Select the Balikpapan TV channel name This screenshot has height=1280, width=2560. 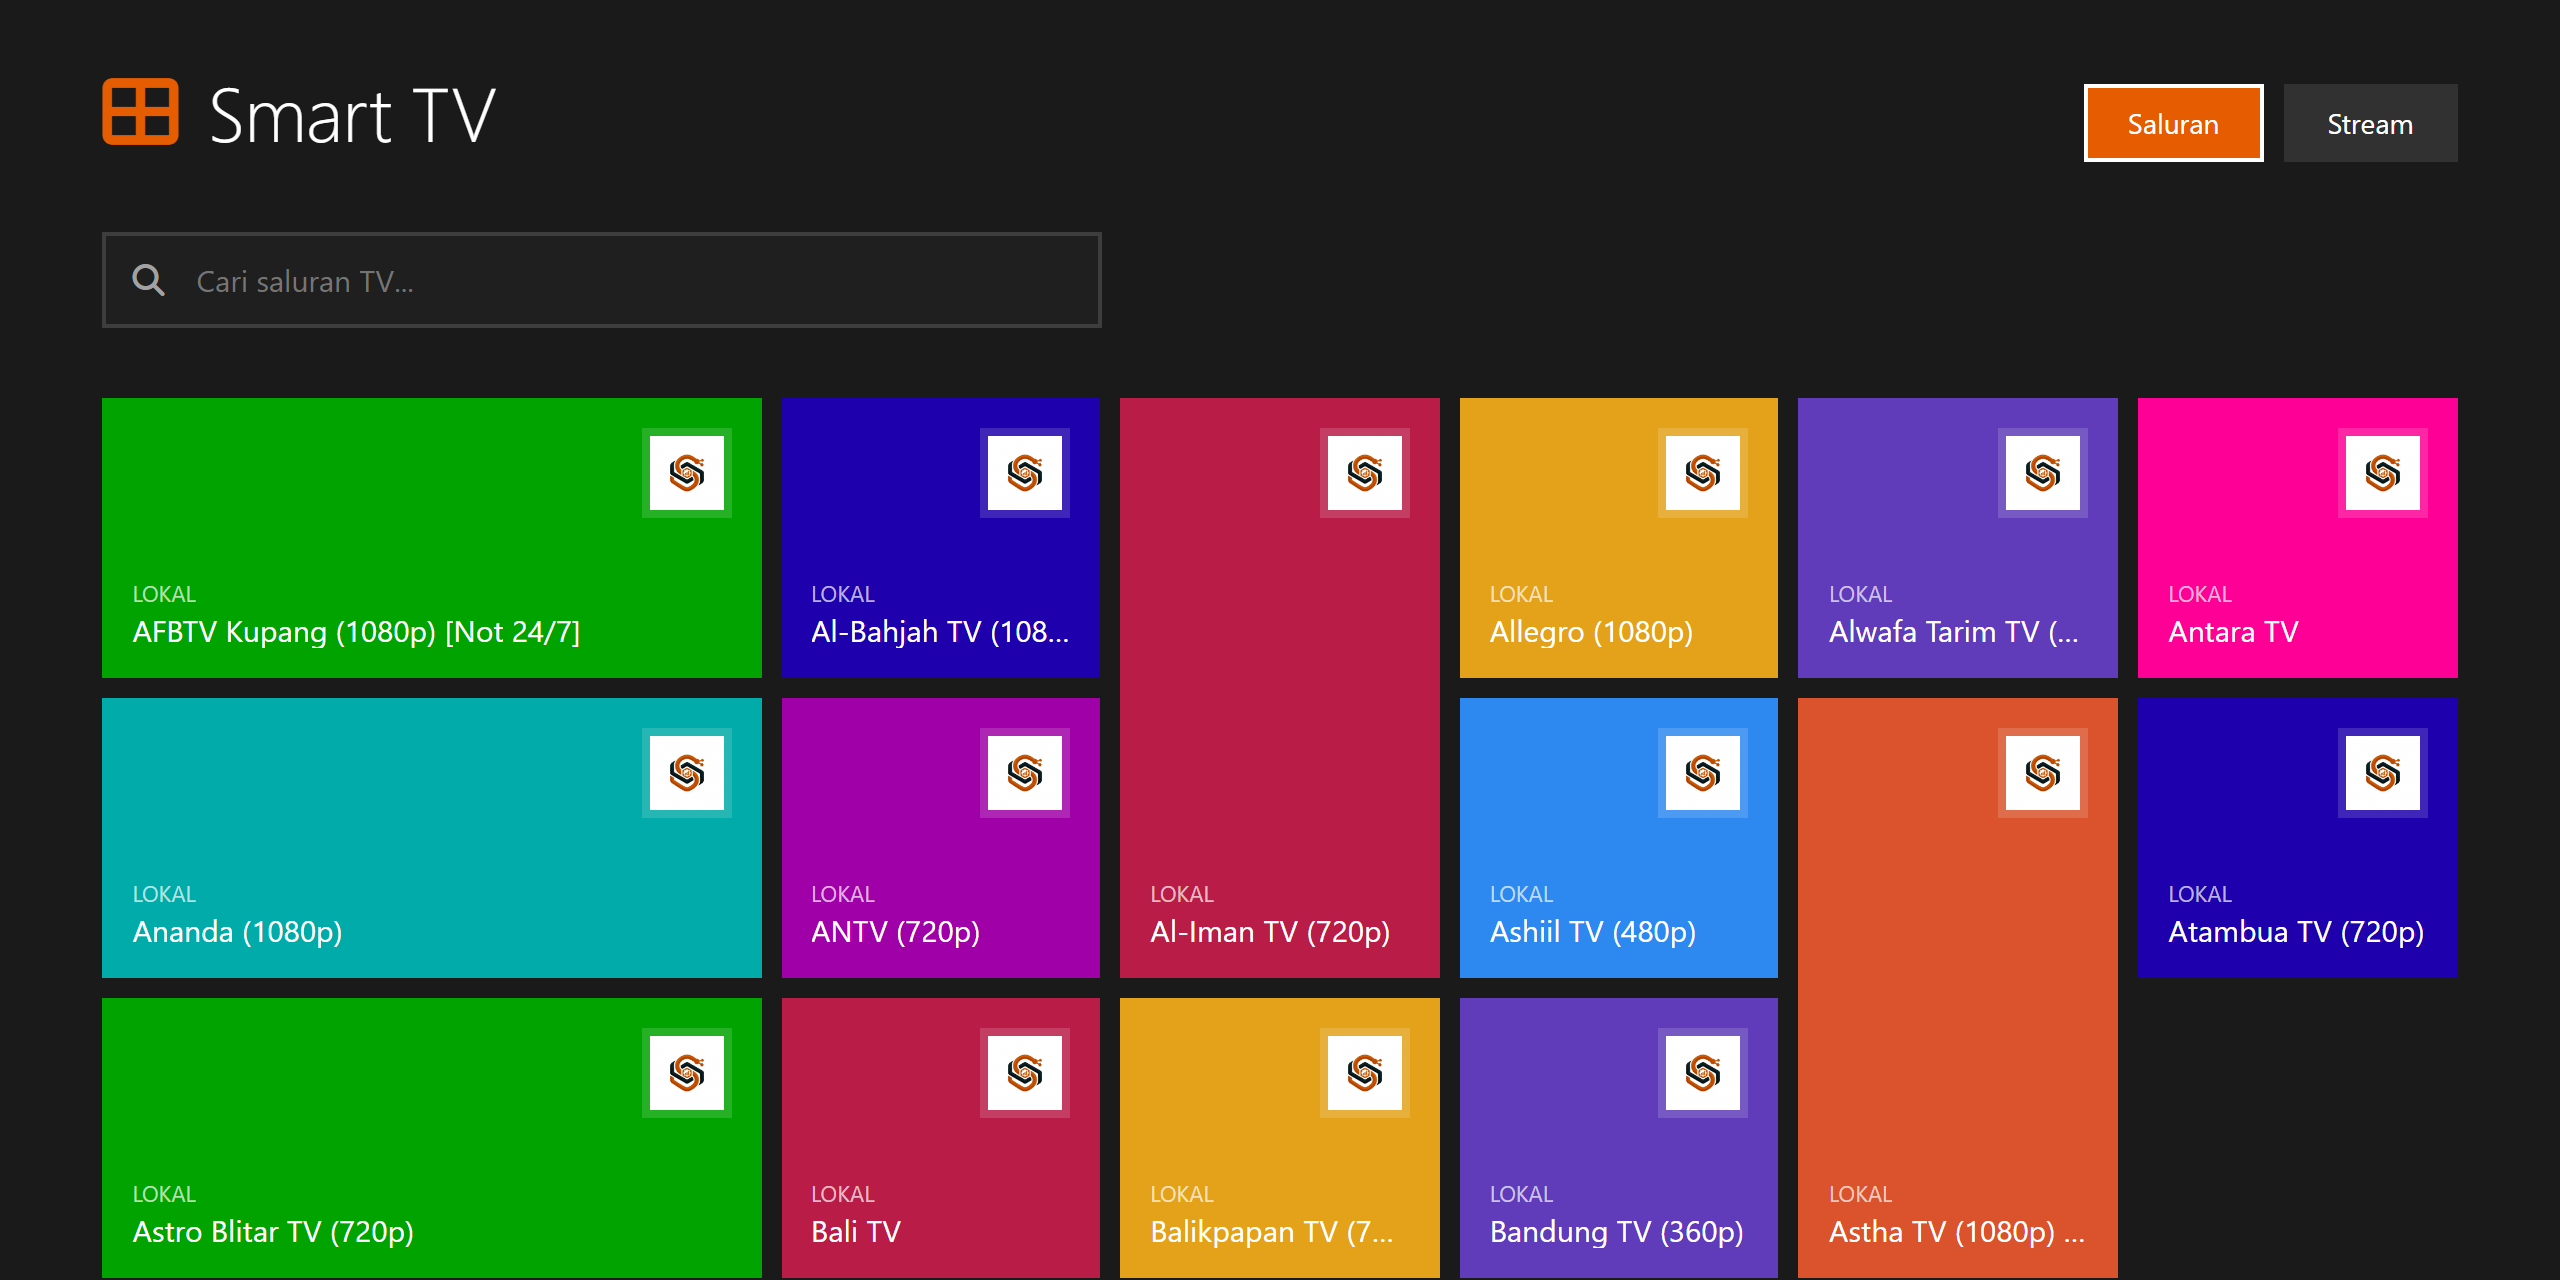click(1271, 1232)
